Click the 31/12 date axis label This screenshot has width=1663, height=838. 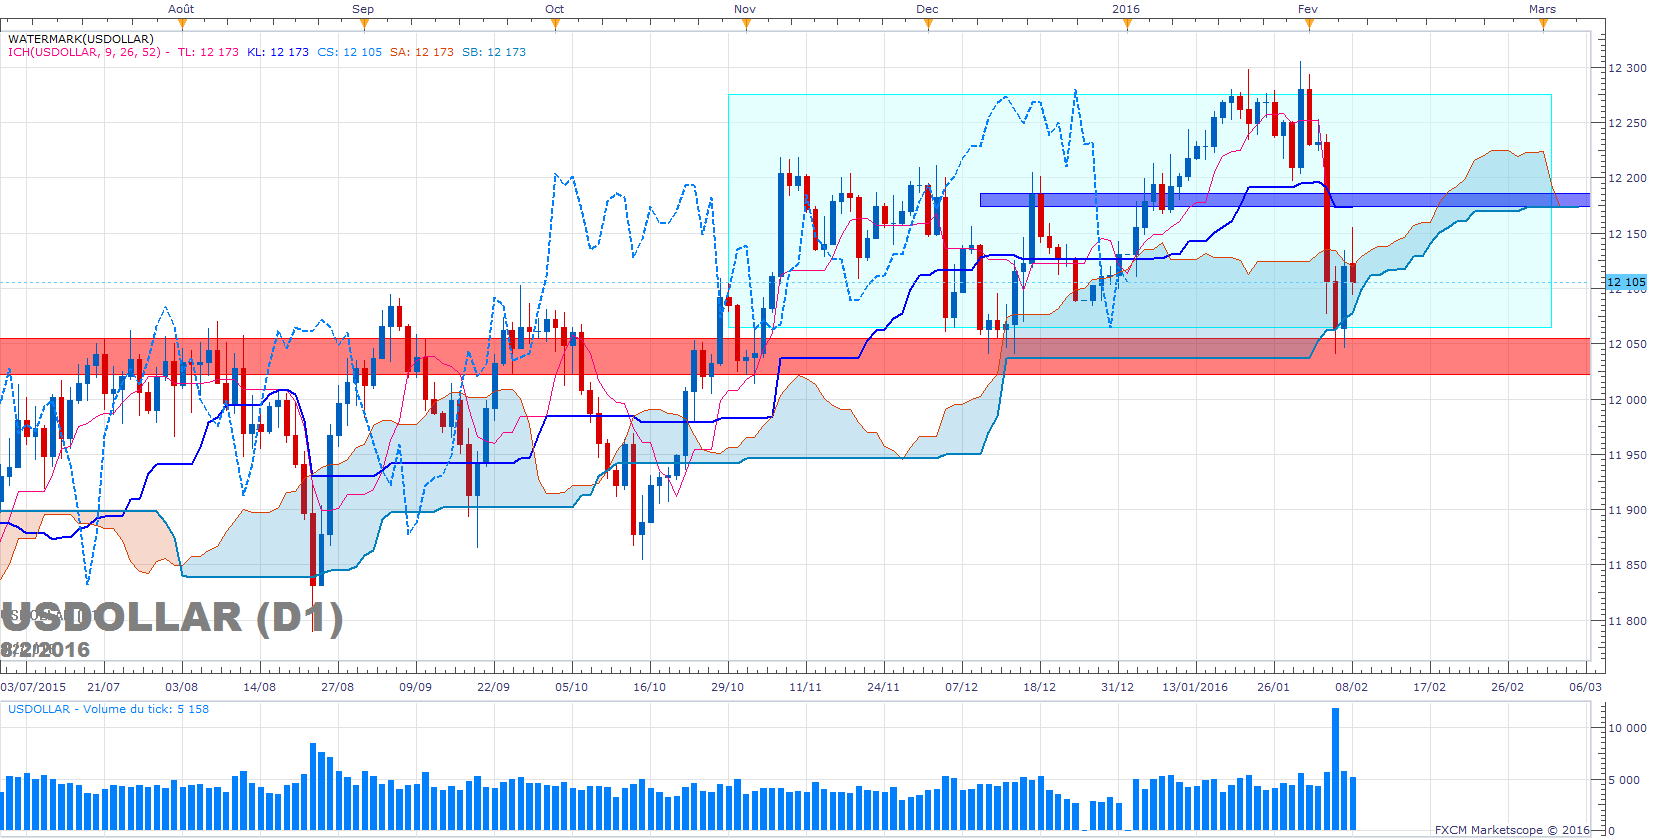click(x=1118, y=687)
